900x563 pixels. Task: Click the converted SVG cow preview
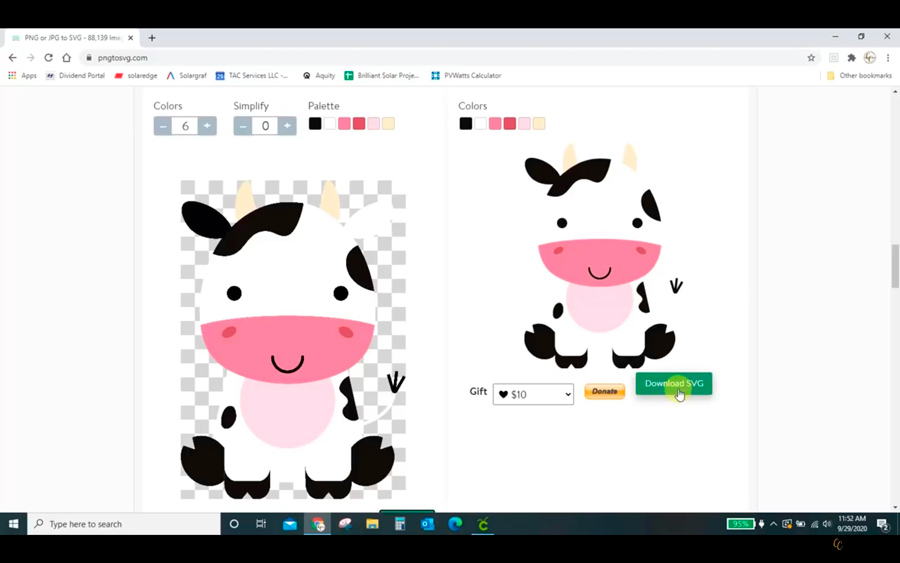pyautogui.click(x=600, y=255)
